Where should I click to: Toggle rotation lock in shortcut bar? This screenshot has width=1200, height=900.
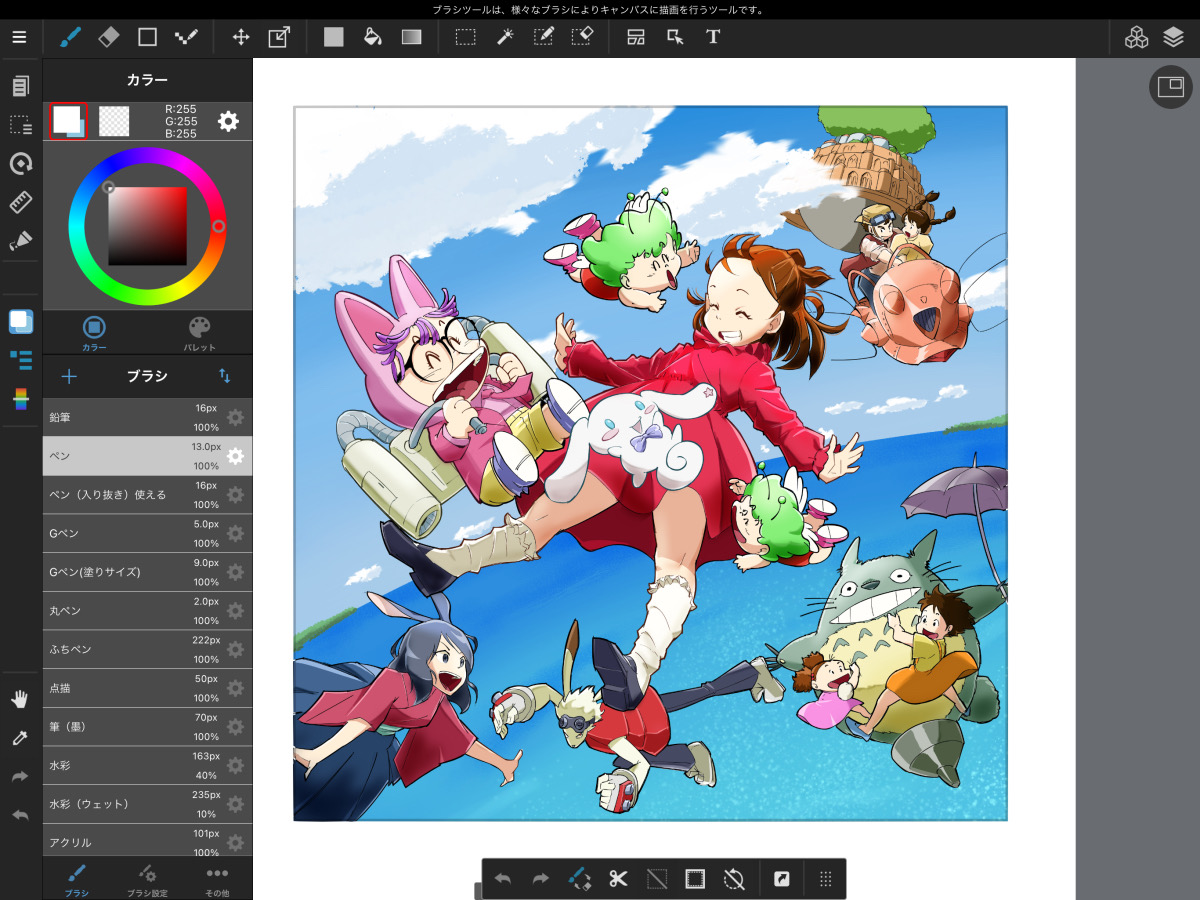click(734, 879)
